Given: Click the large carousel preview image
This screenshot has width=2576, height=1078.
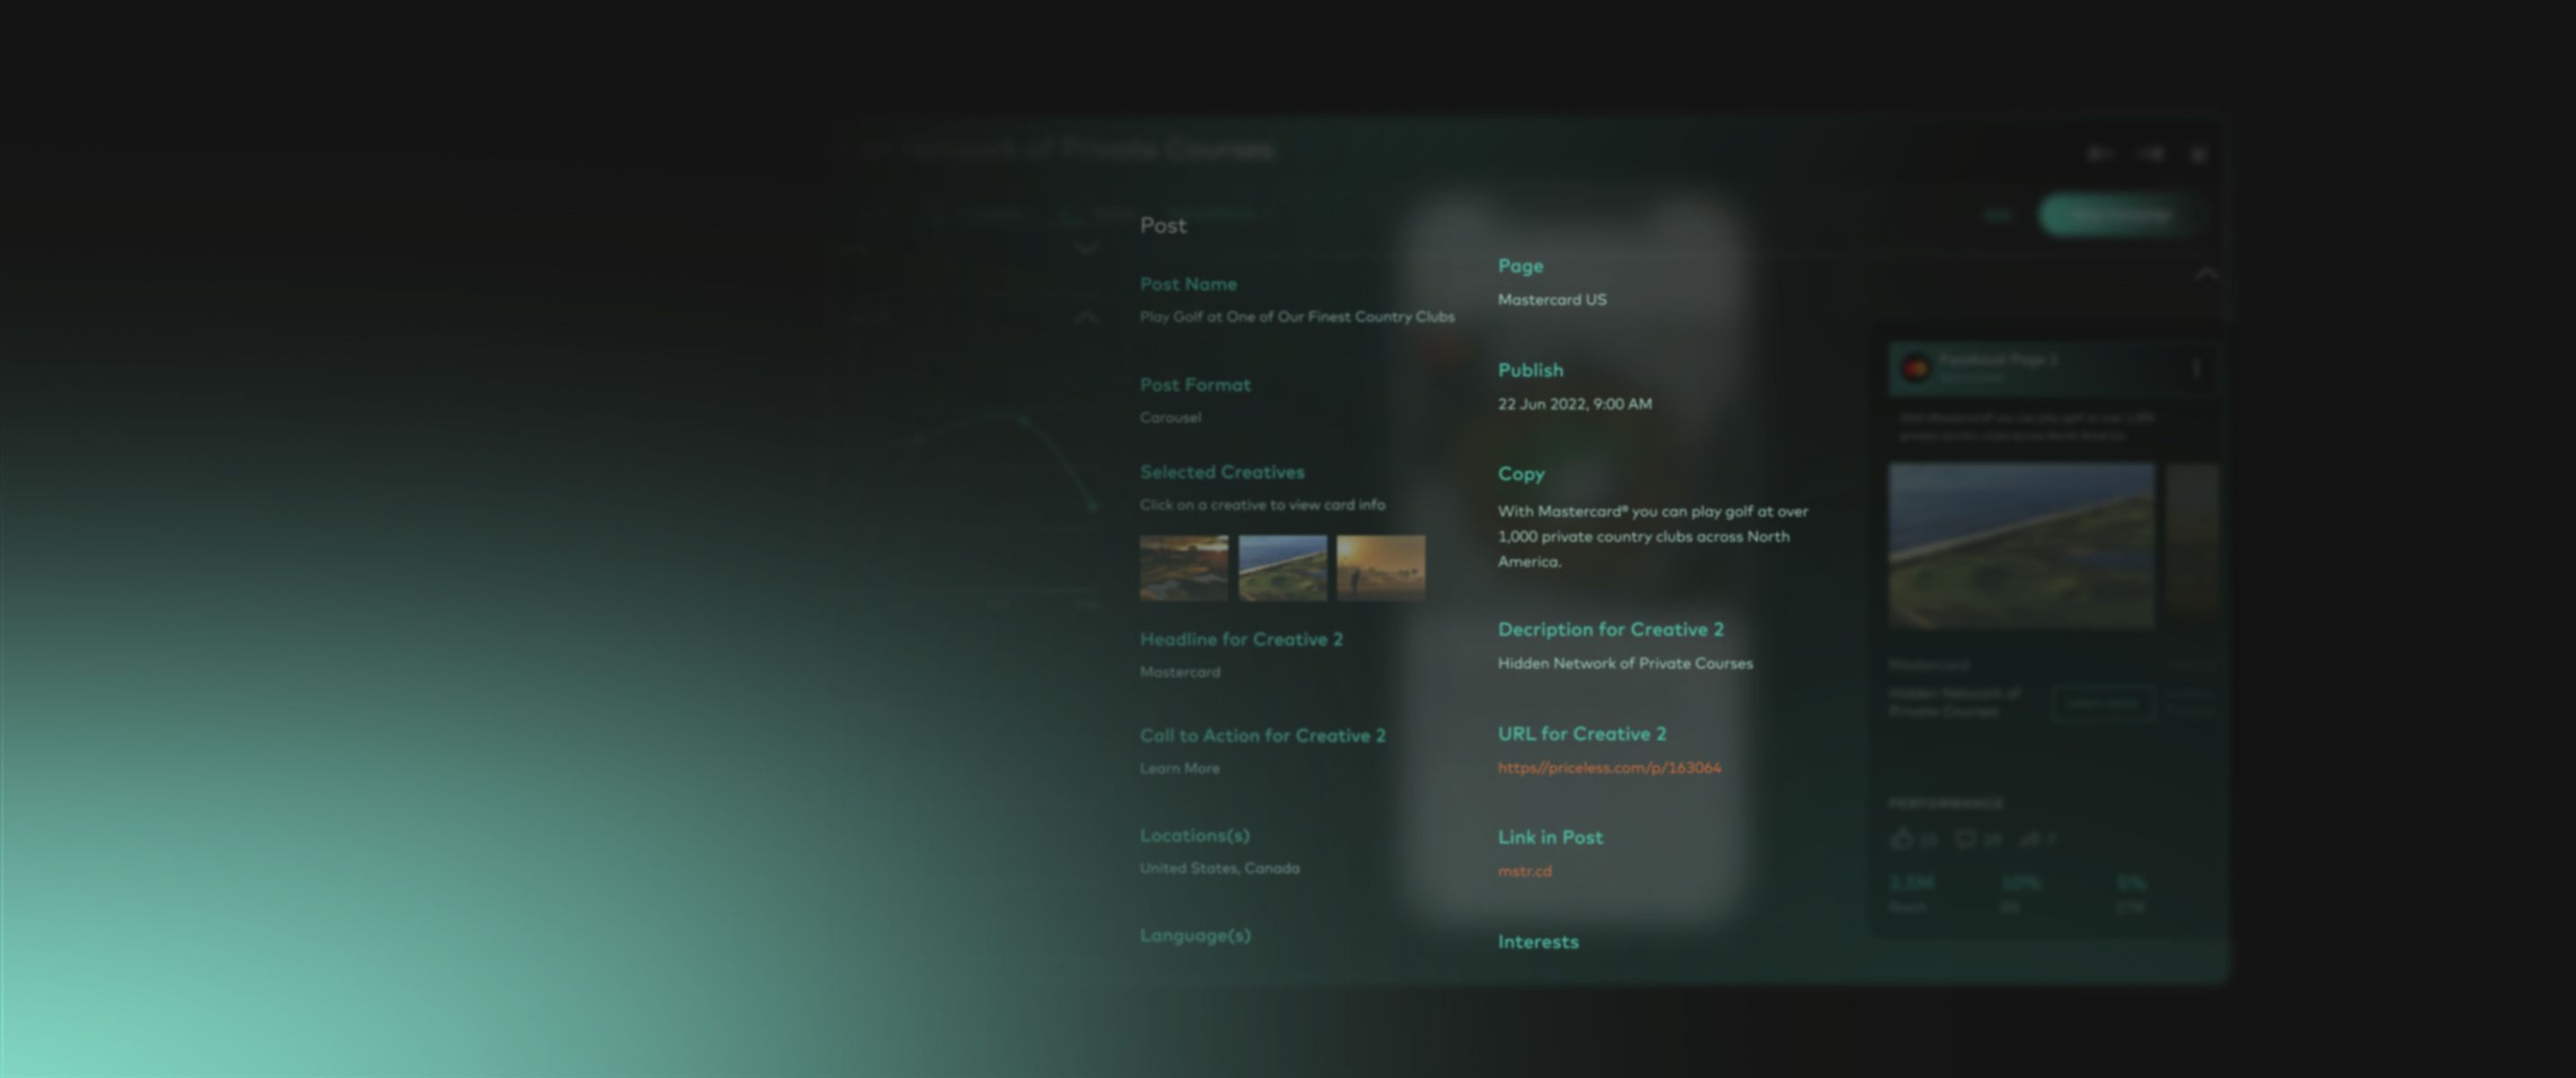Looking at the screenshot, I should [2021, 545].
